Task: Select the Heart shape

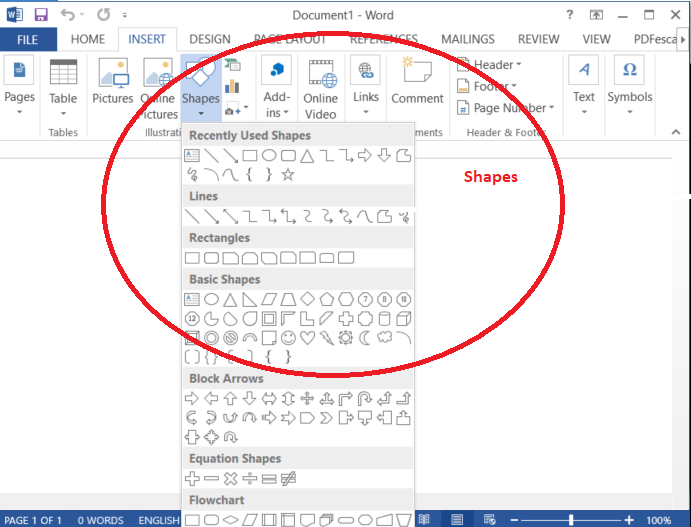Action: (x=307, y=338)
